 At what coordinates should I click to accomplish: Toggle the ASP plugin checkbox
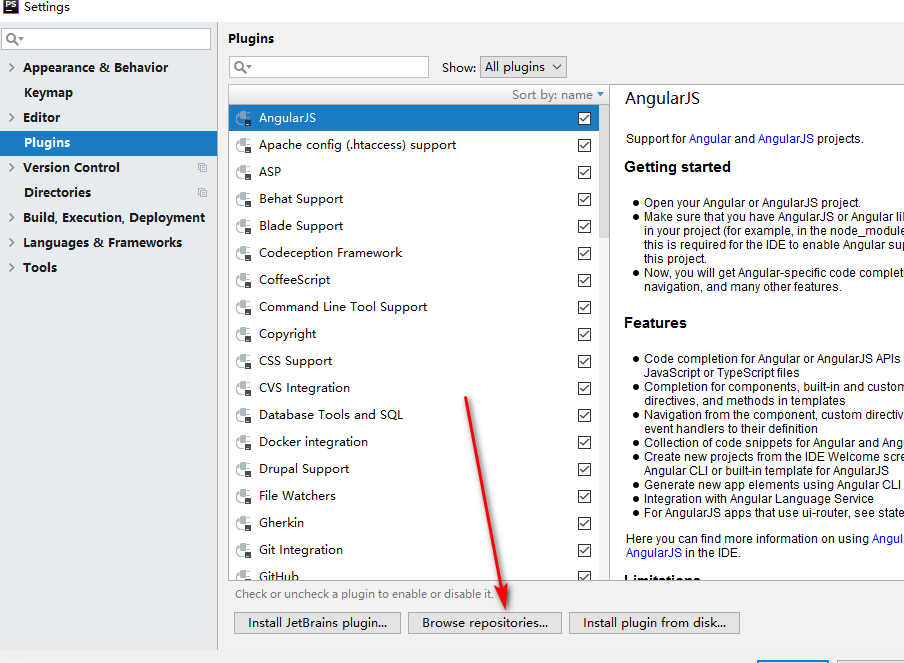click(x=585, y=172)
